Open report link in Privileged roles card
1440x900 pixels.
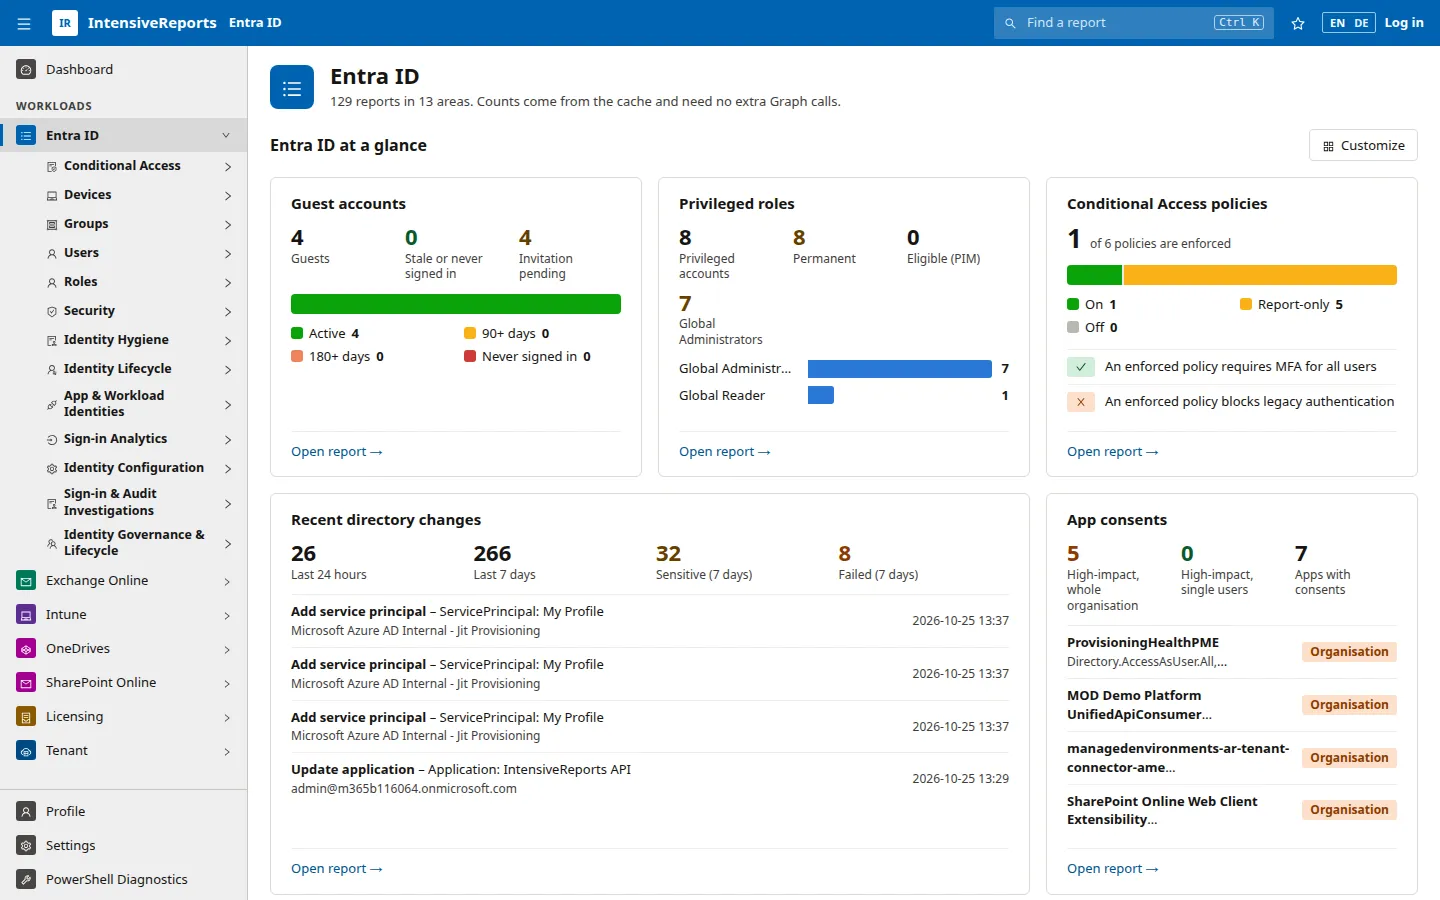click(x=725, y=452)
